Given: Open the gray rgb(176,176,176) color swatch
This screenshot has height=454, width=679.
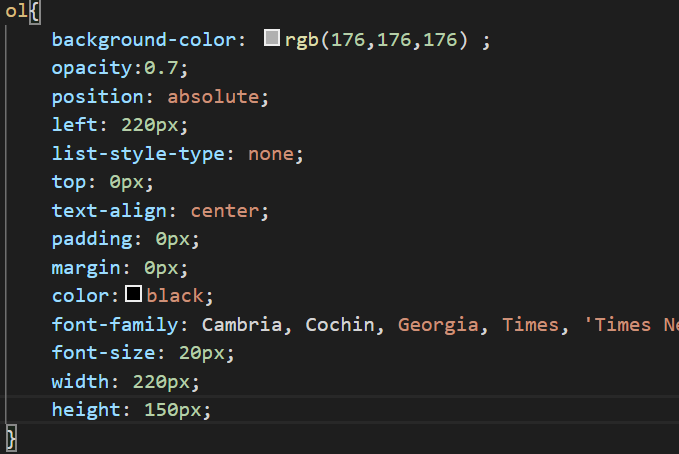Looking at the screenshot, I should pos(273,39).
